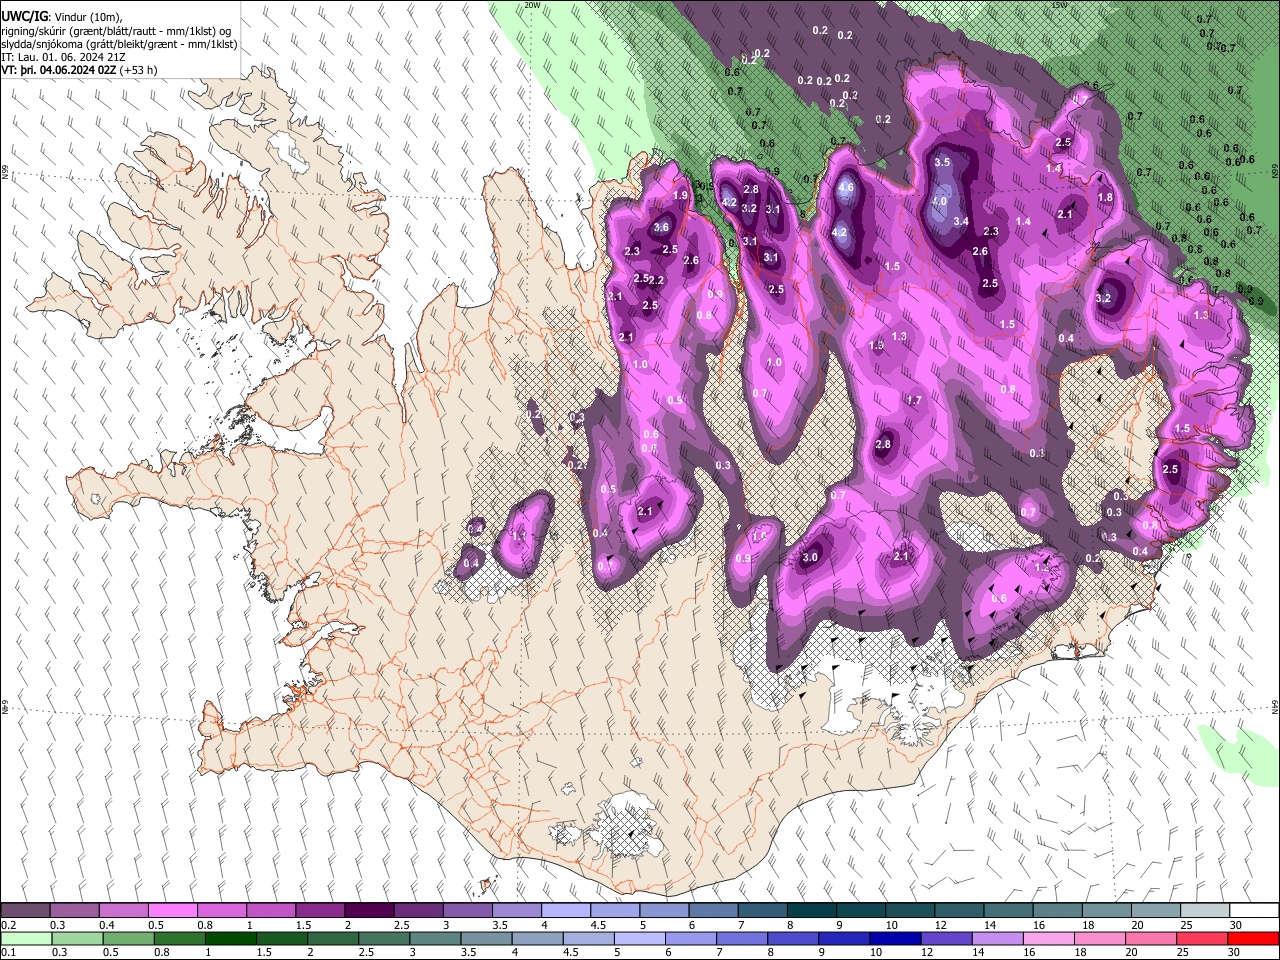Click the '4.0' precipitation value on the map

939,201
